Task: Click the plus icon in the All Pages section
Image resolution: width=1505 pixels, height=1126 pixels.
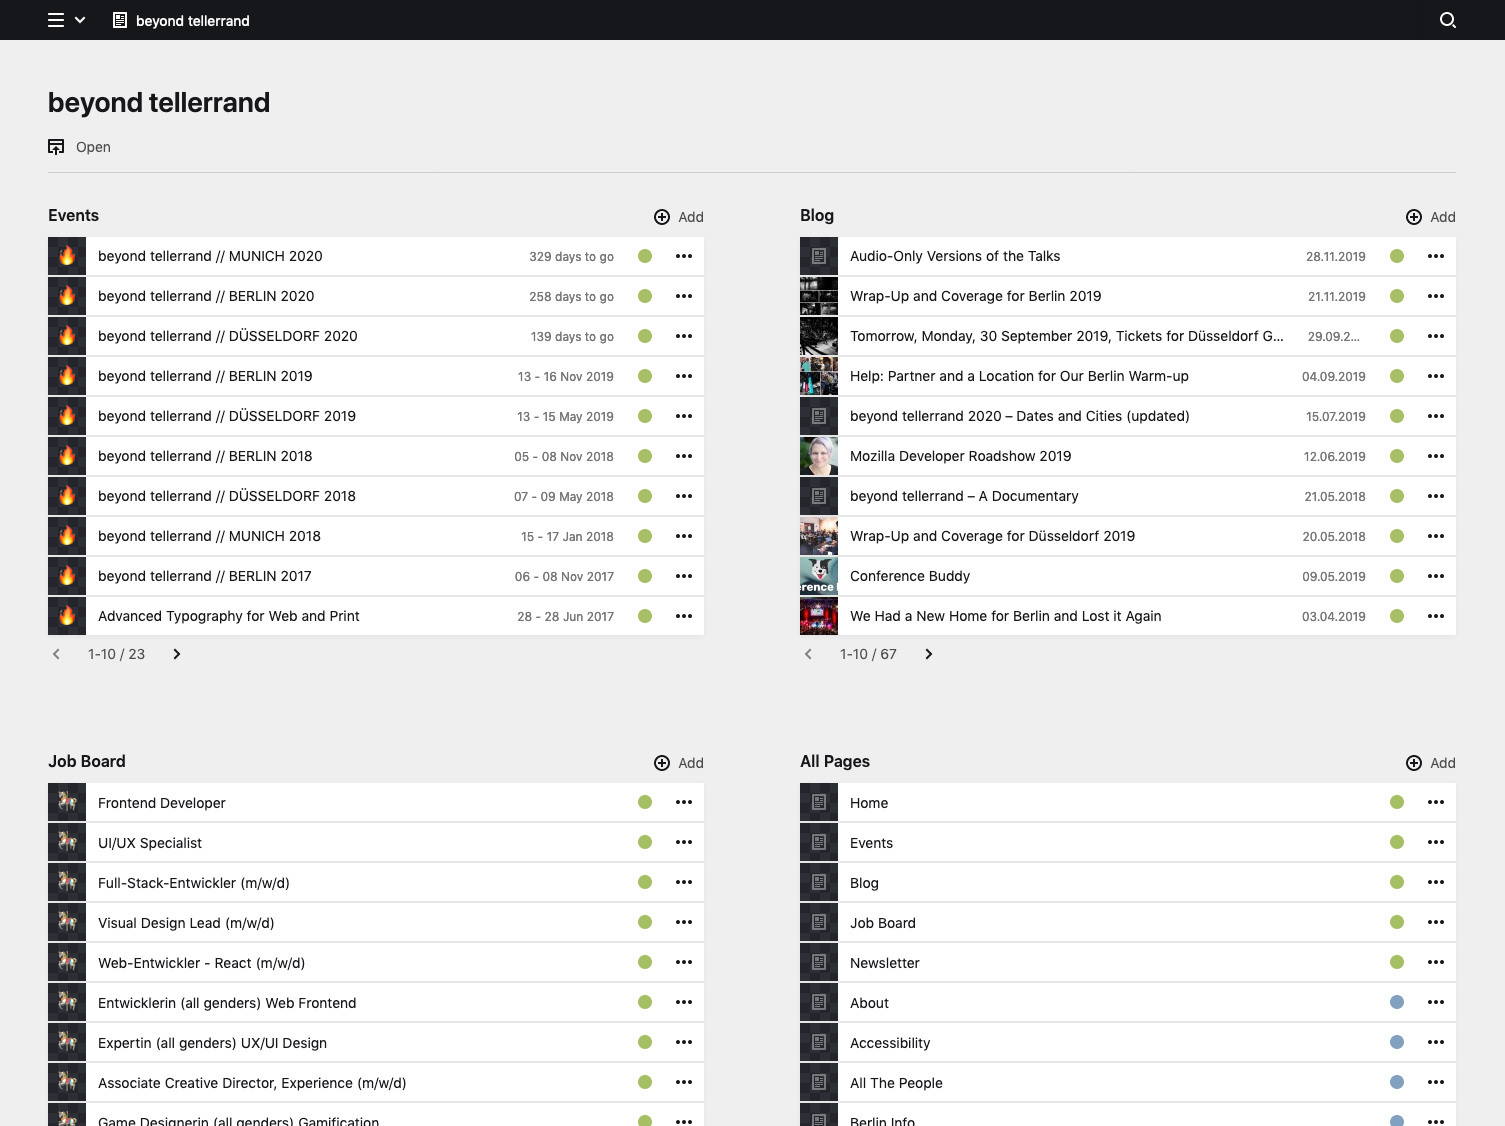Action: (1414, 762)
